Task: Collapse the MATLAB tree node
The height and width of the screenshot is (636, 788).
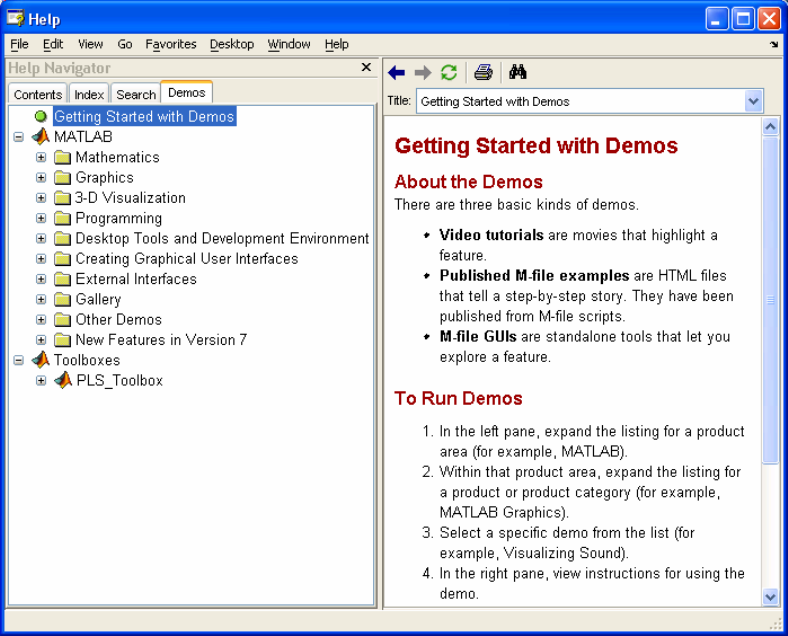Action: [19, 137]
